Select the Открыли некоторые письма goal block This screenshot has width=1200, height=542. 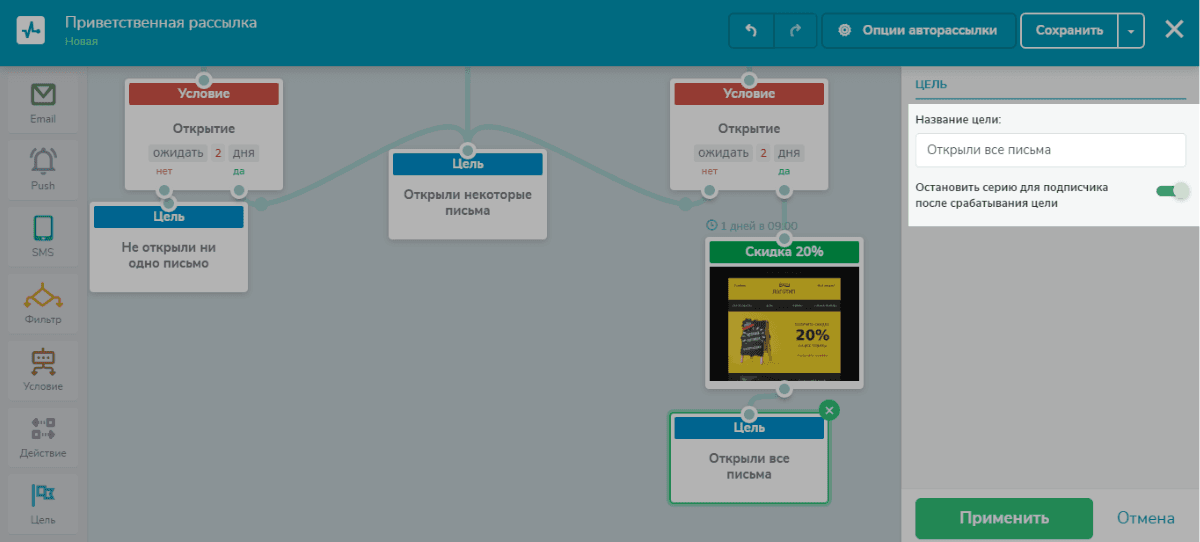[x=468, y=194]
